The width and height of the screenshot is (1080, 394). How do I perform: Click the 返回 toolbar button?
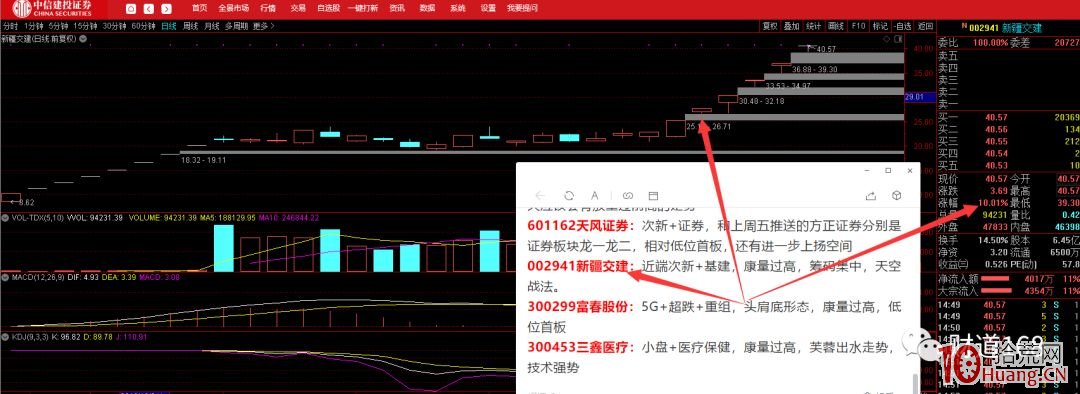click(x=925, y=26)
